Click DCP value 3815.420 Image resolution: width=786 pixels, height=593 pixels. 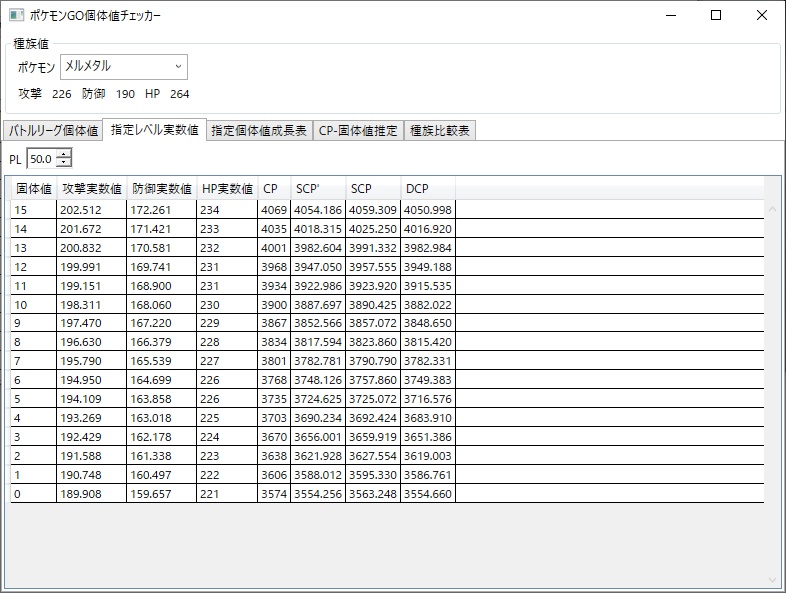(428, 342)
